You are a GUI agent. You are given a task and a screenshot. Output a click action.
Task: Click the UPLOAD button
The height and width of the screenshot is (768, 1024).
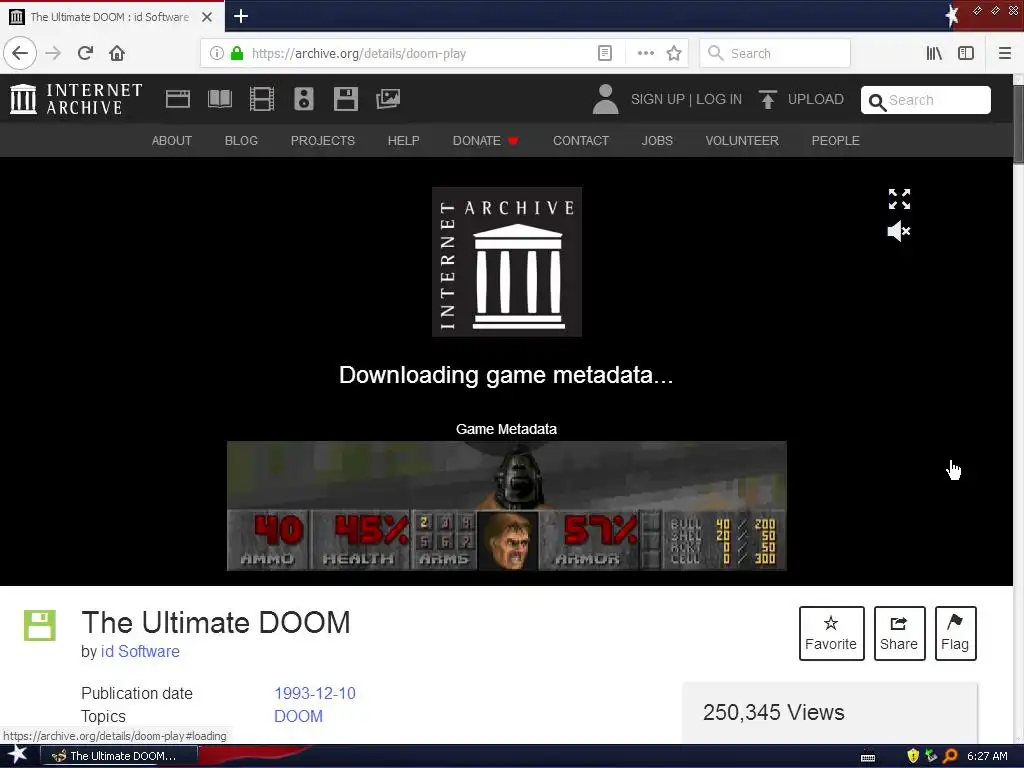[x=801, y=99]
